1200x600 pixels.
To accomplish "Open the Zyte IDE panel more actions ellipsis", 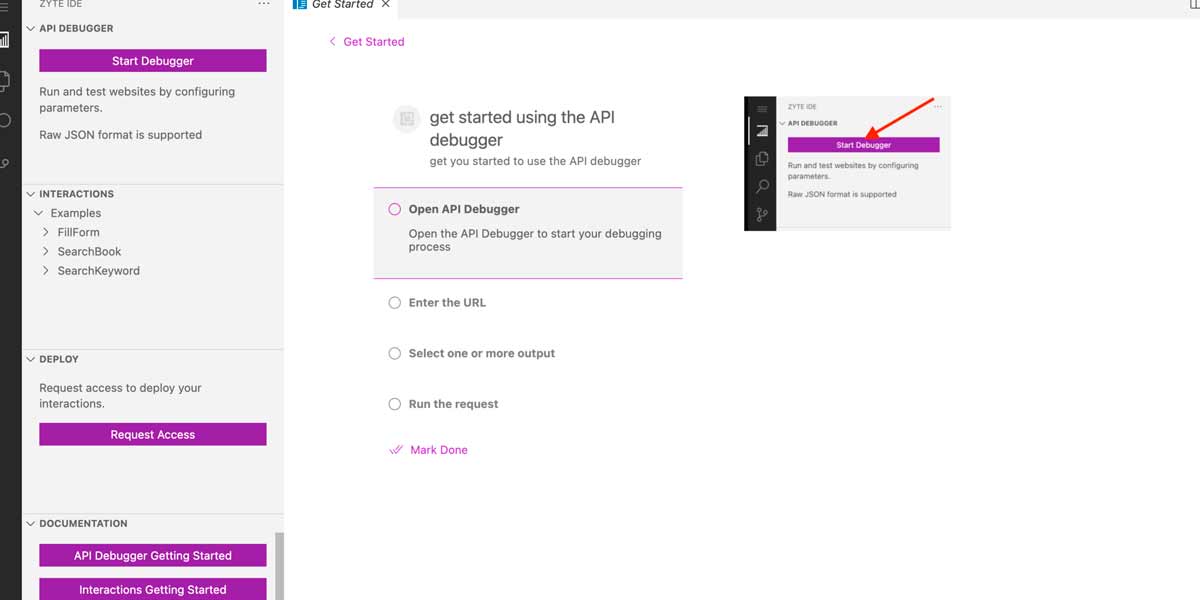I will [x=264, y=4].
